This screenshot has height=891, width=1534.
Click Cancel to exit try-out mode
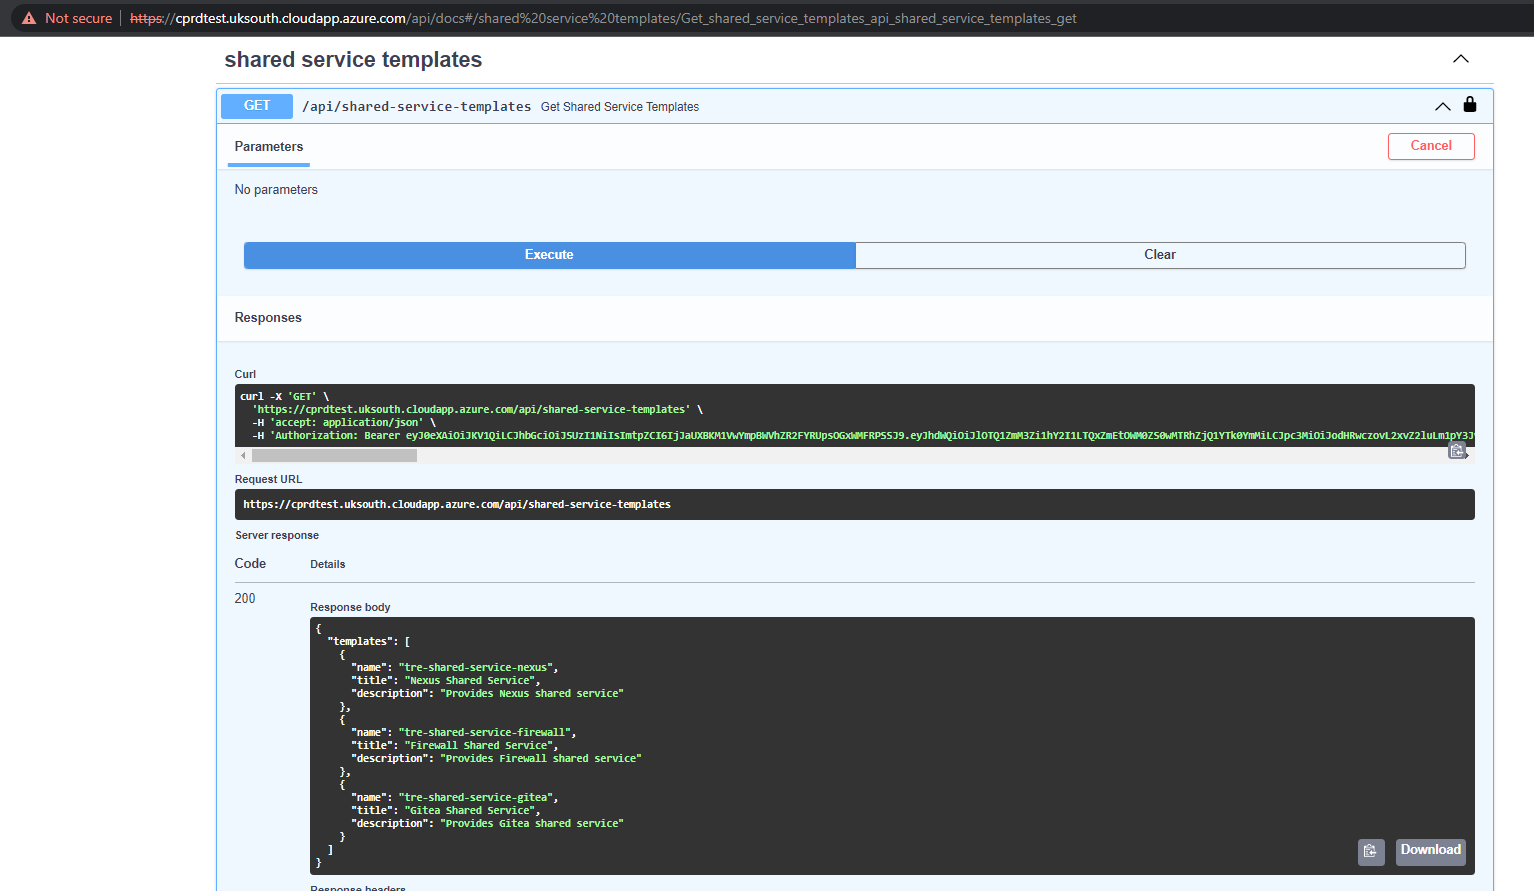(1431, 146)
